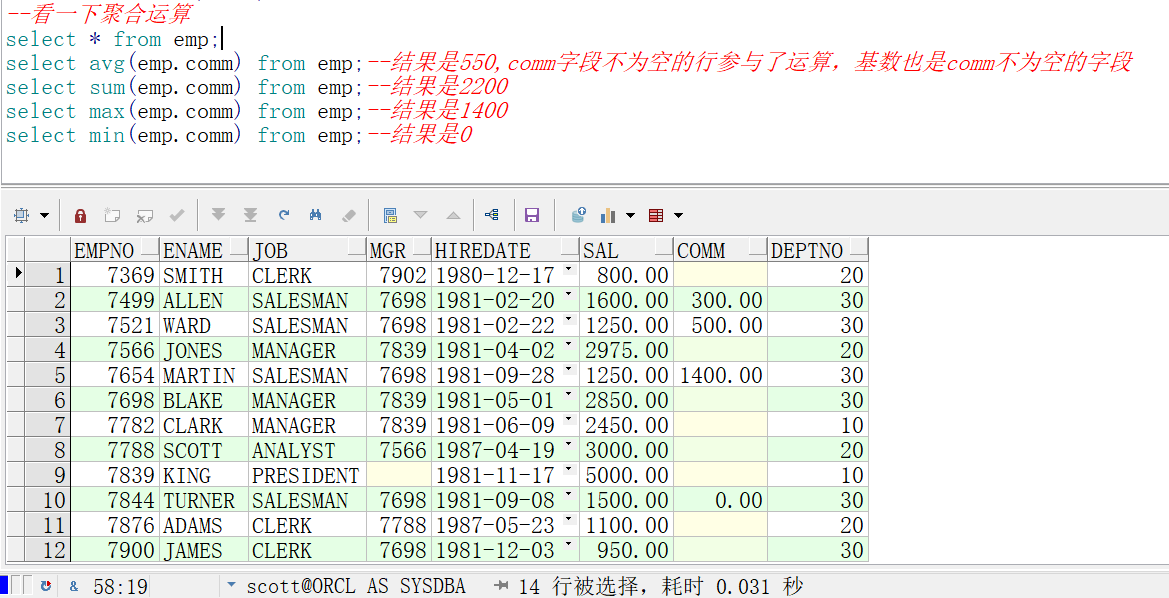The width and height of the screenshot is (1169, 598).
Task: Expand the chart icon dropdown arrow
Action: (x=630, y=214)
